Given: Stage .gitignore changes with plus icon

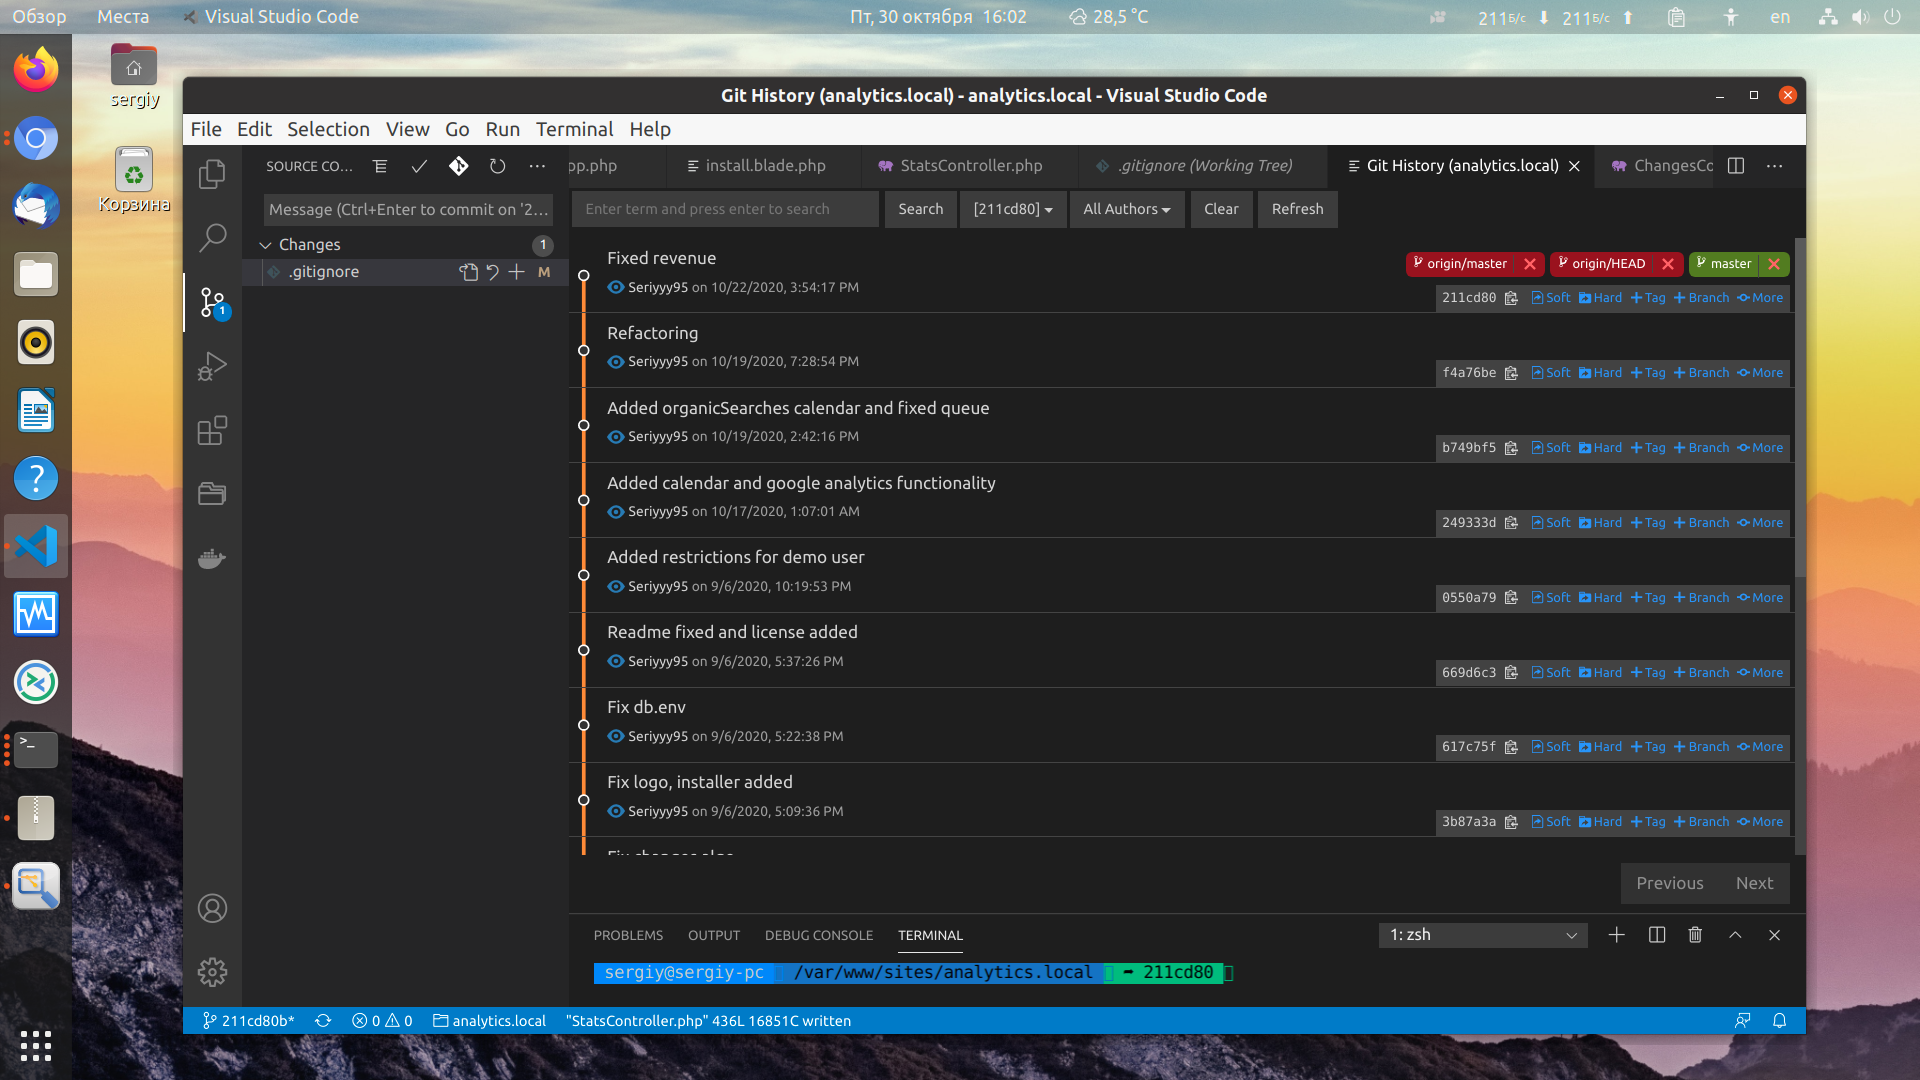Looking at the screenshot, I should [x=516, y=272].
